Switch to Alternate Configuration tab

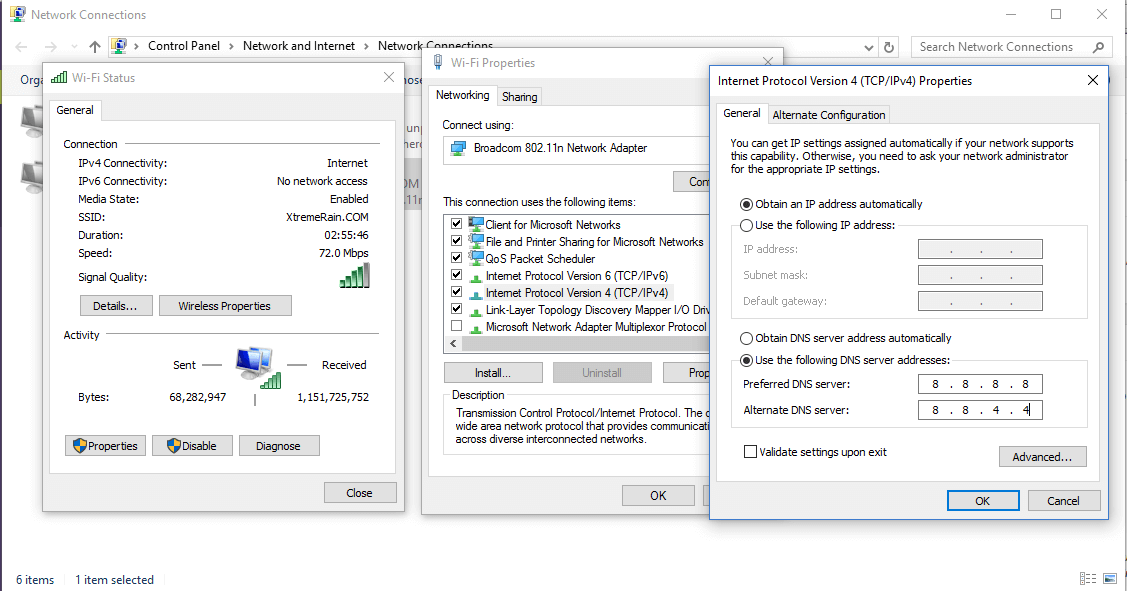(x=829, y=115)
